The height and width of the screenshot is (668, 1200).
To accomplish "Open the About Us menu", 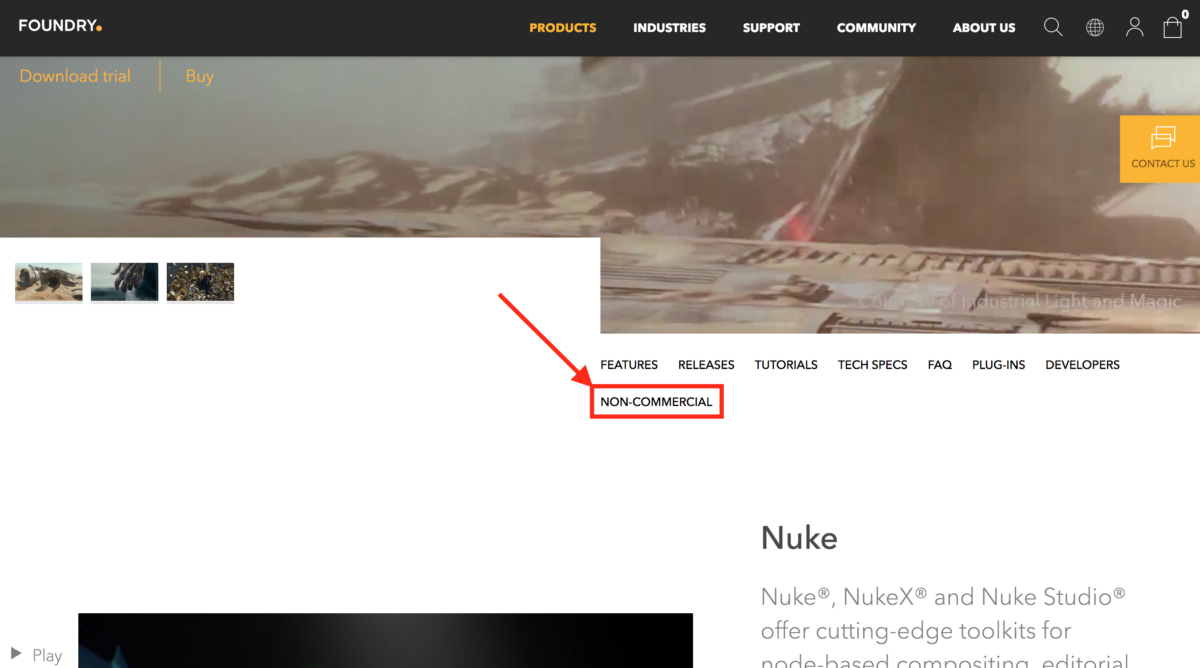I will (x=984, y=28).
